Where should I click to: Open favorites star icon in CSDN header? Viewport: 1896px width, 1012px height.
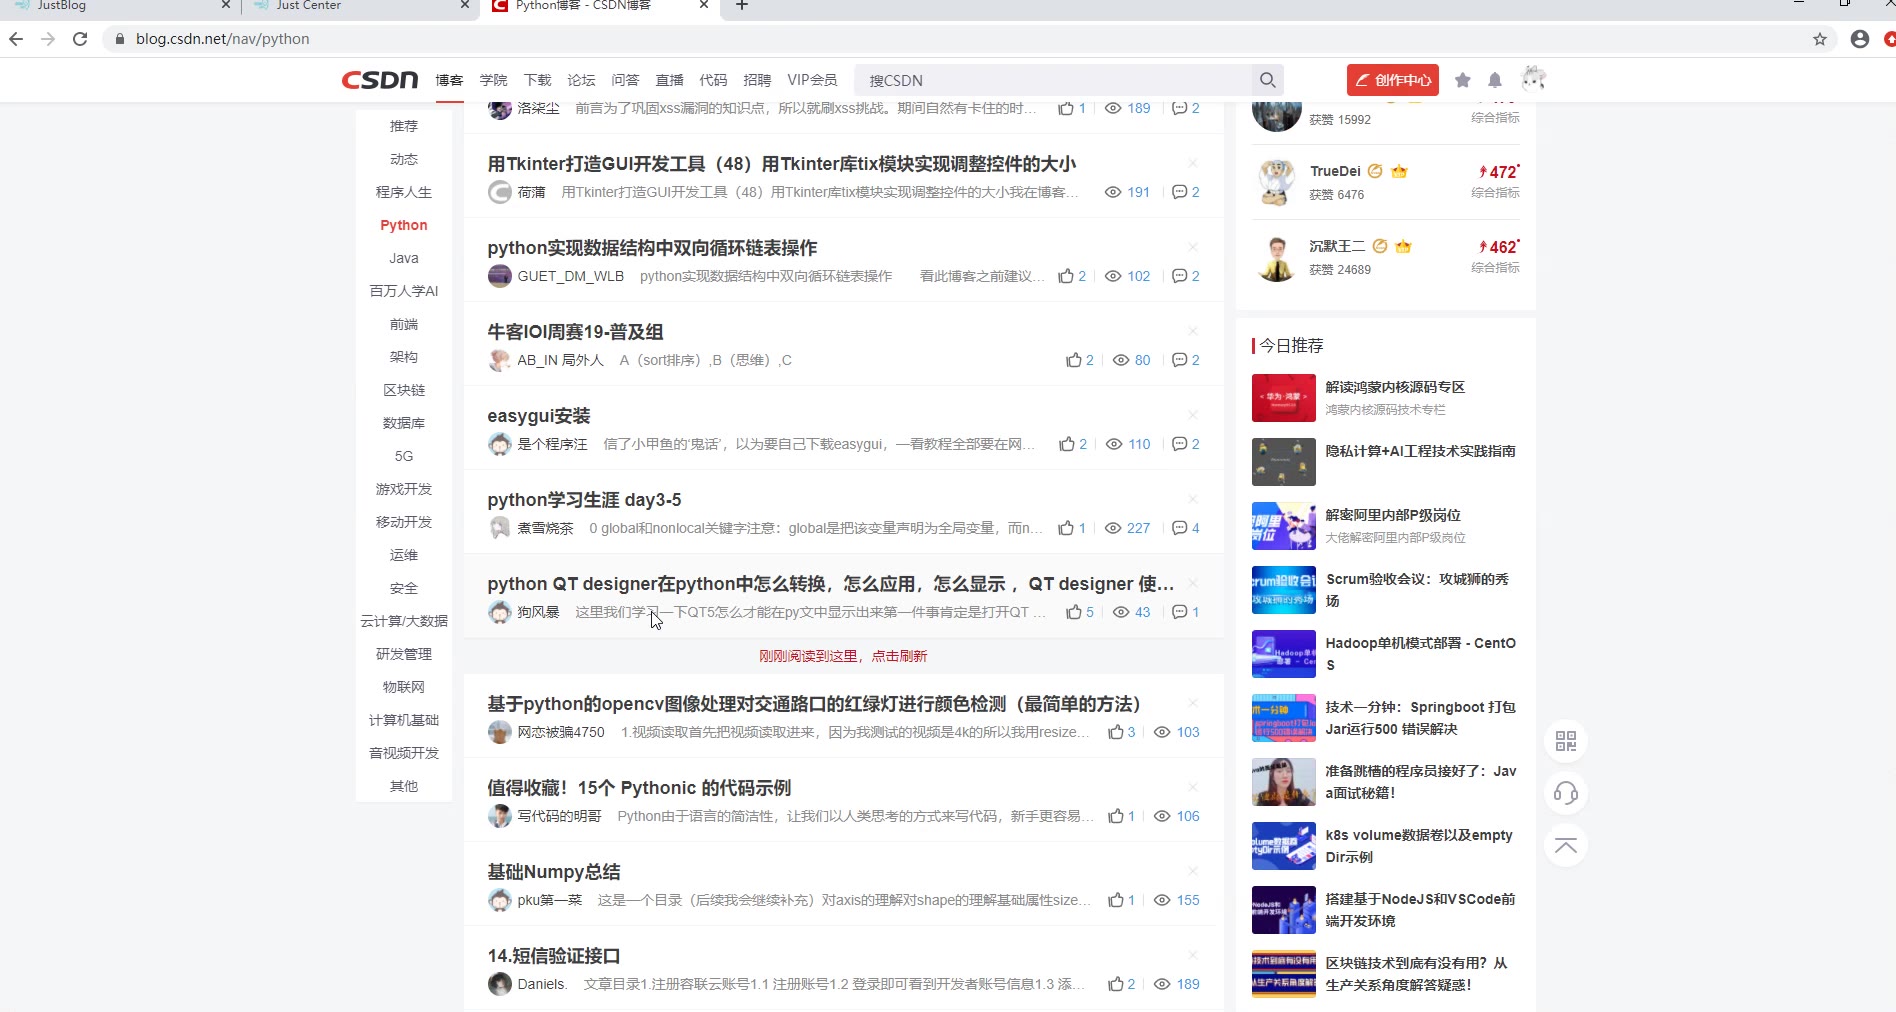coord(1462,80)
